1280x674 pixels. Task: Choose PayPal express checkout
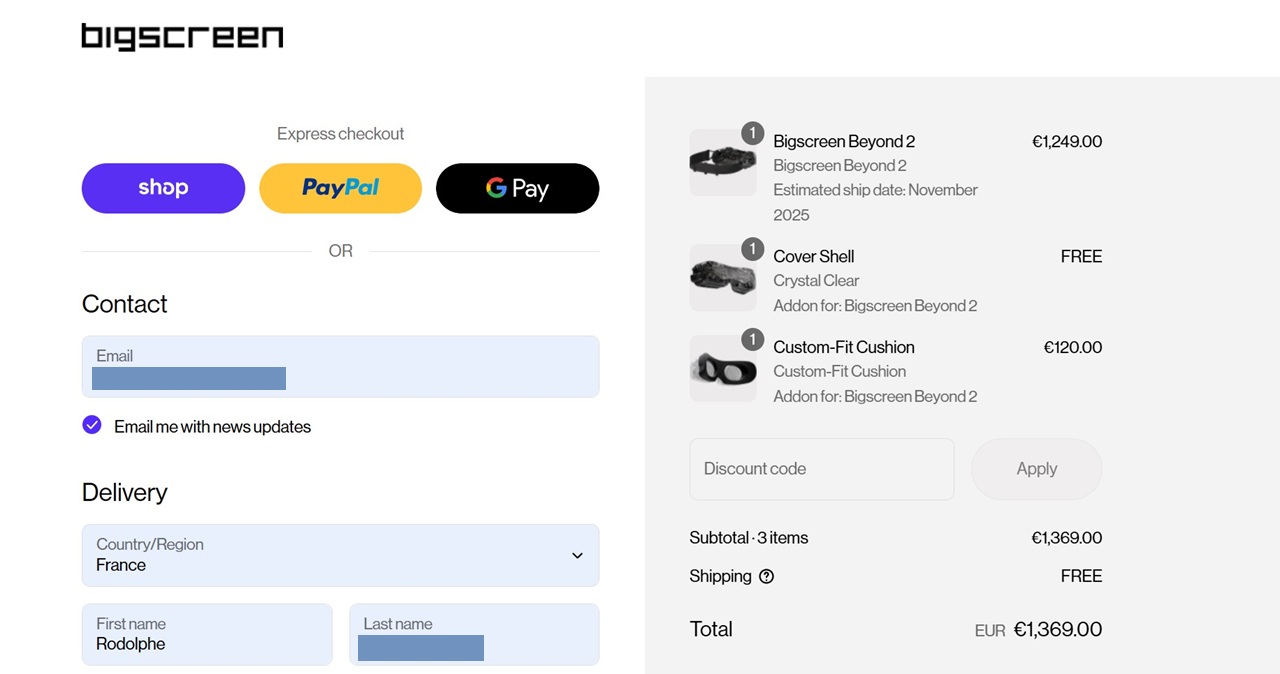[341, 188]
